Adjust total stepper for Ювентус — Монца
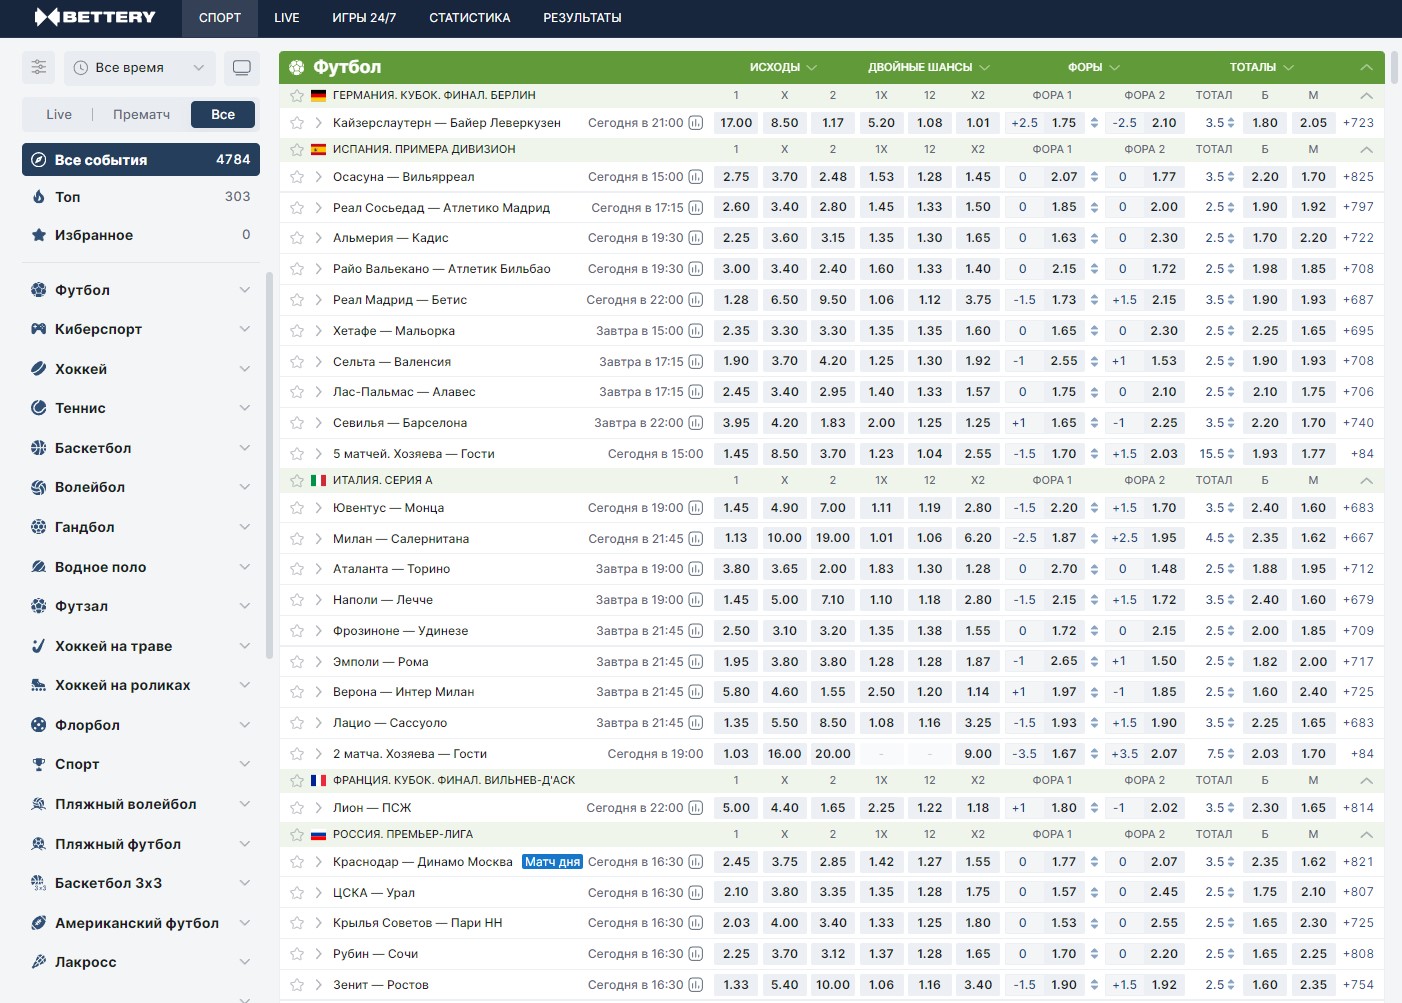Image resolution: width=1402 pixels, height=1003 pixels. 1231,508
